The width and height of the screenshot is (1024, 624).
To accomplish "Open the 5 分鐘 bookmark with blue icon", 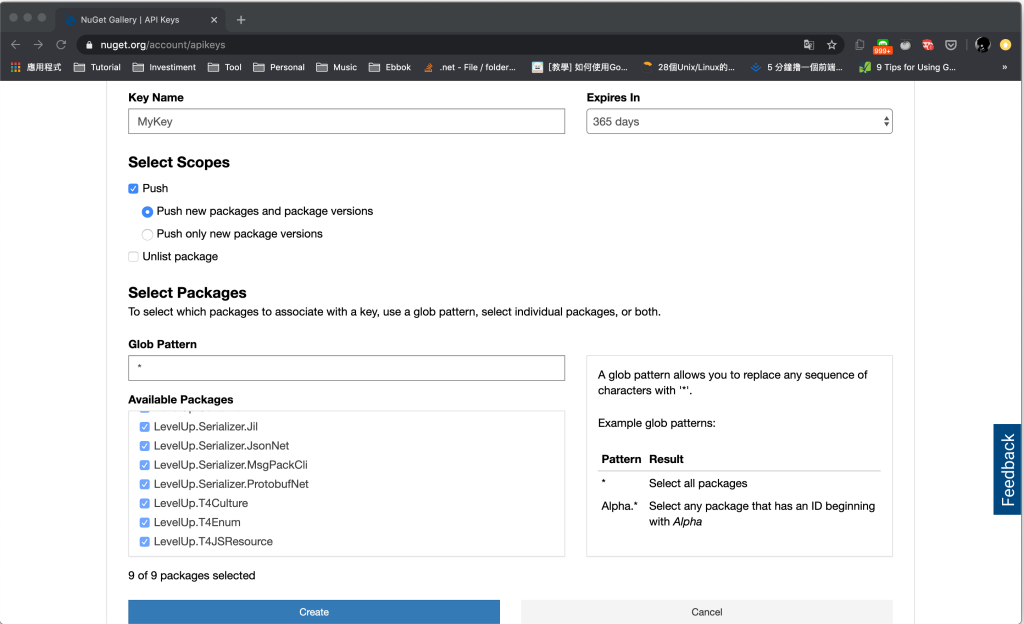I will (797, 67).
